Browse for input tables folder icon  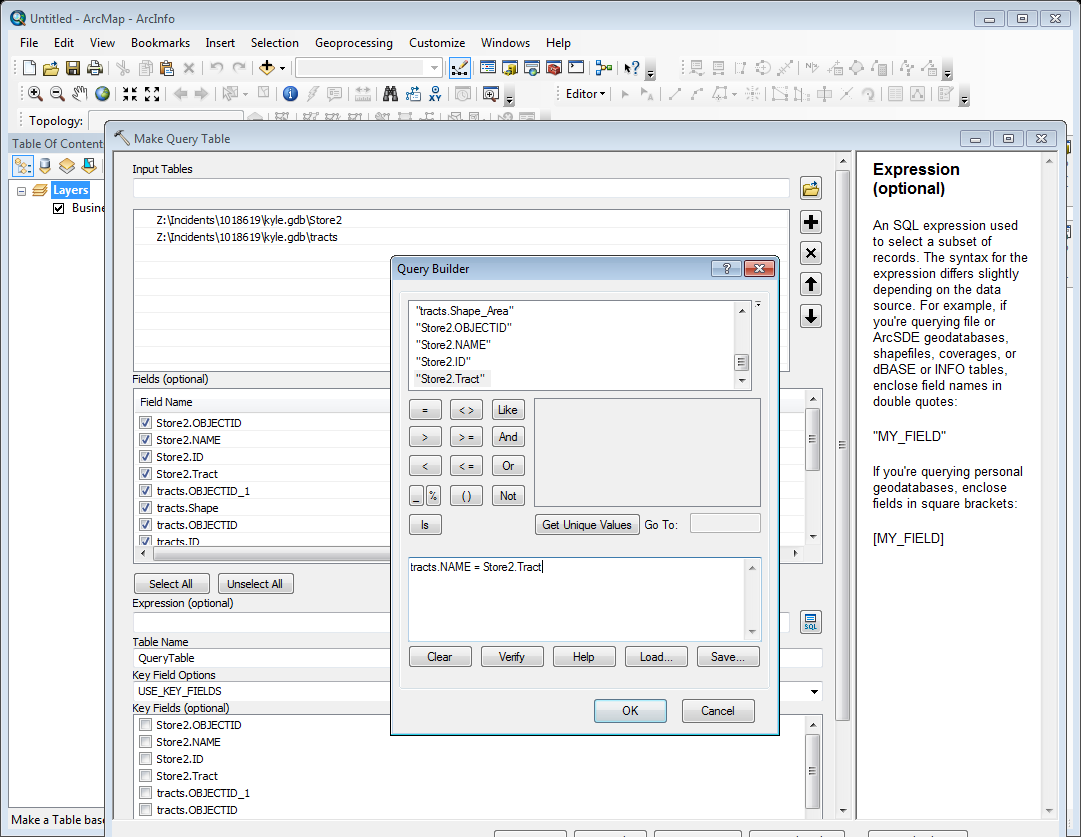point(811,188)
